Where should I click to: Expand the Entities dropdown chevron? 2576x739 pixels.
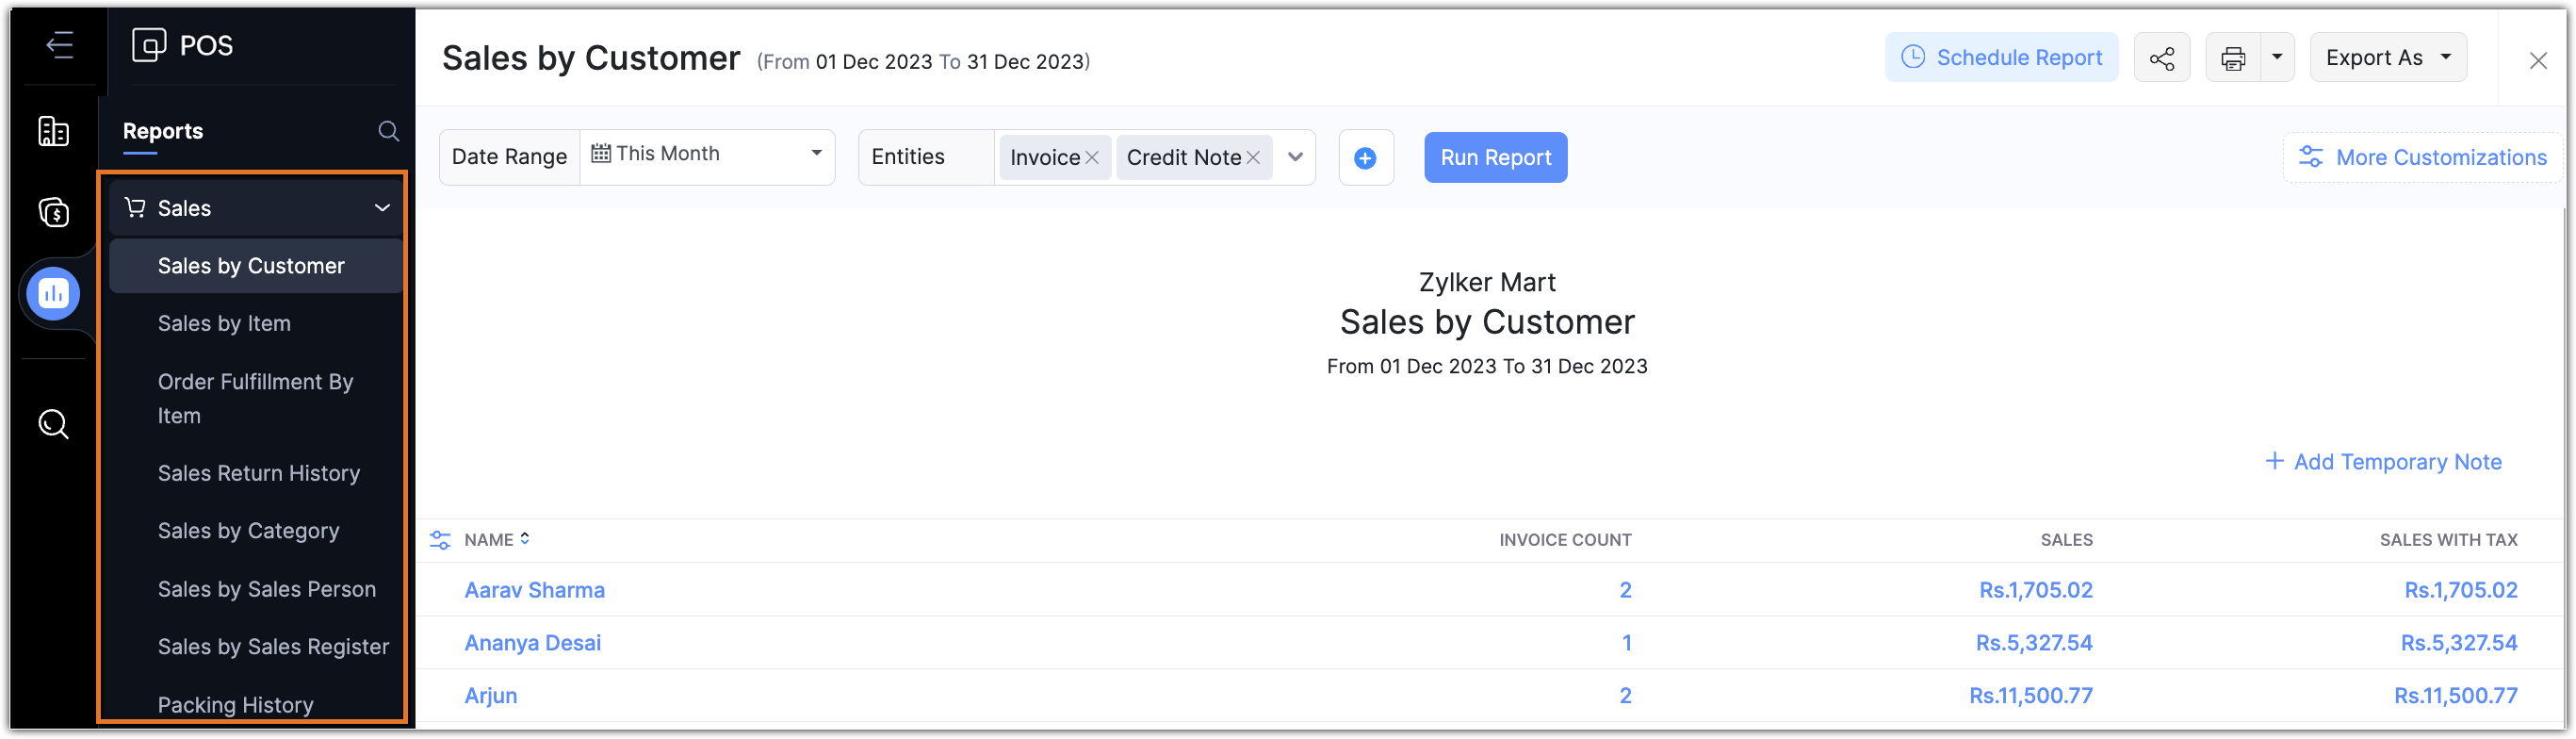[x=1295, y=157]
